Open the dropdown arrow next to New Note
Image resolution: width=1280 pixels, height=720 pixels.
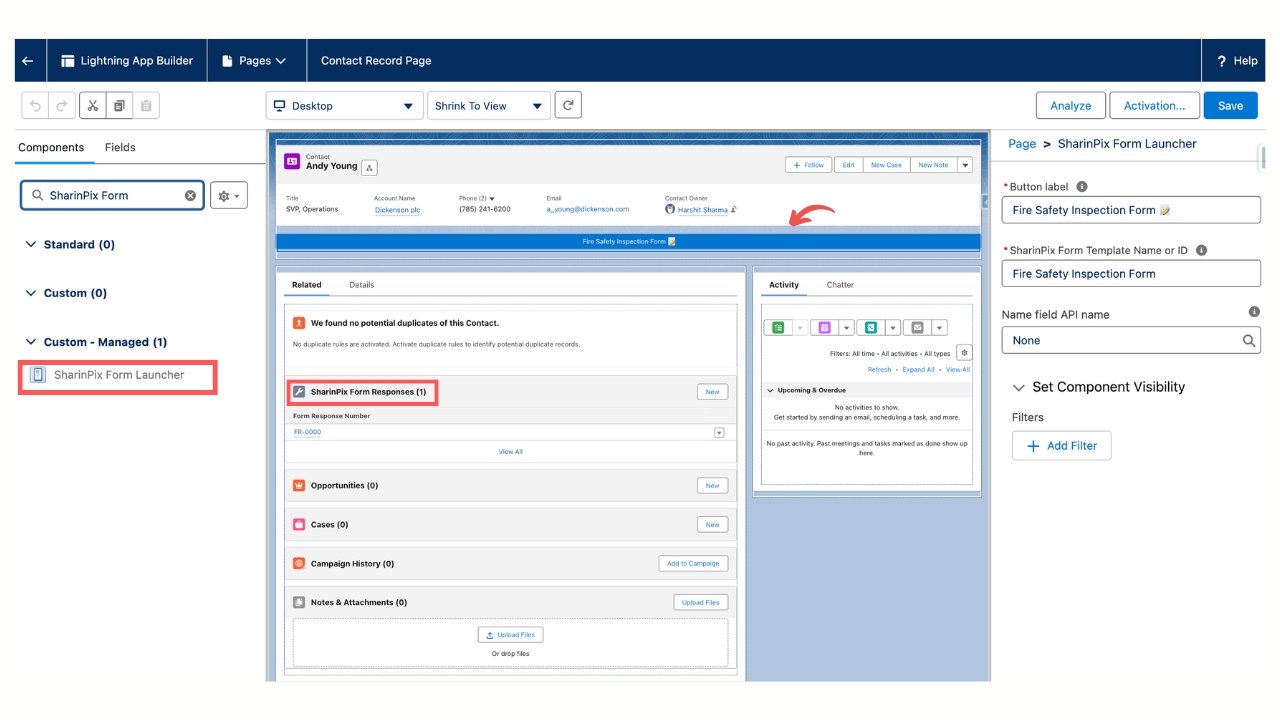964,165
